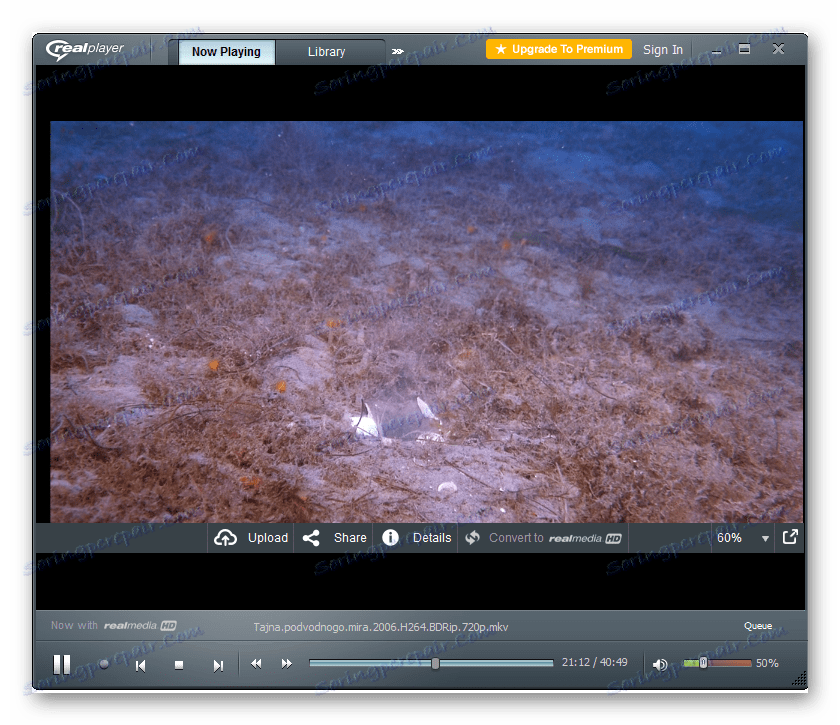Fast forward the video
Screen dimensions: 840x725
pyautogui.click(x=287, y=664)
